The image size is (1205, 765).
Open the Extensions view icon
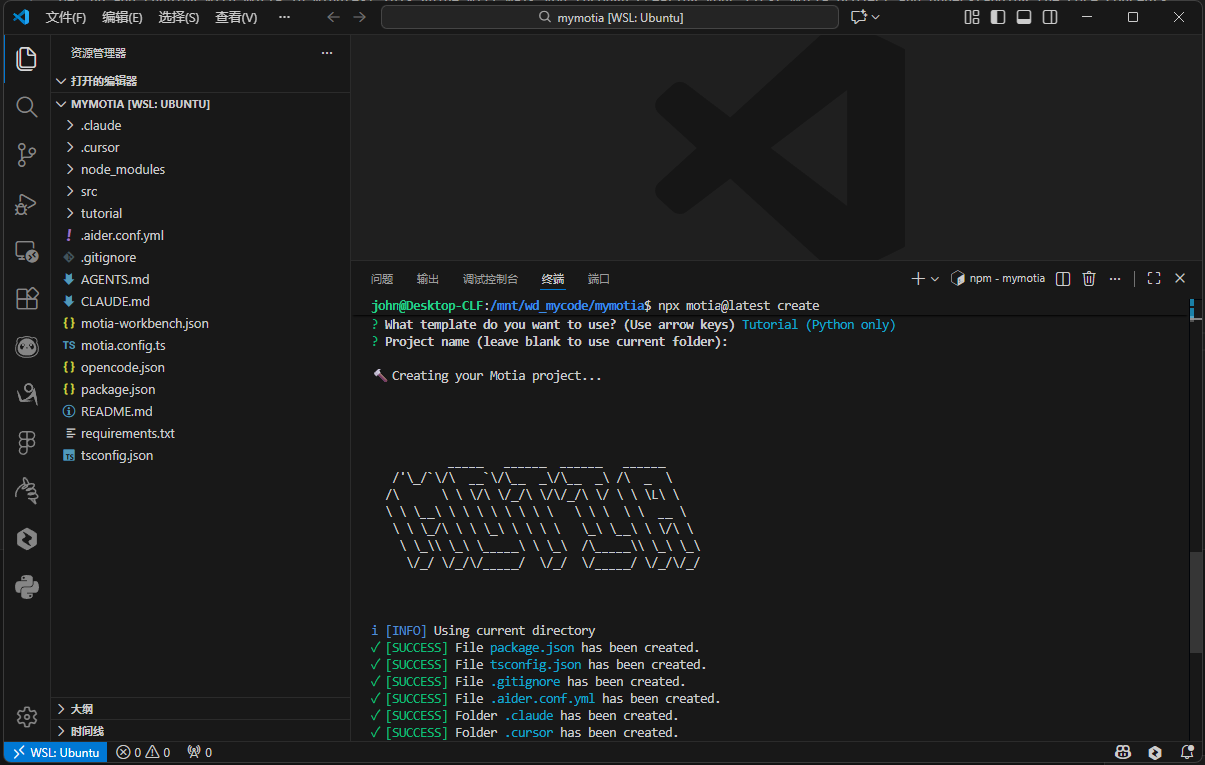[x=27, y=299]
